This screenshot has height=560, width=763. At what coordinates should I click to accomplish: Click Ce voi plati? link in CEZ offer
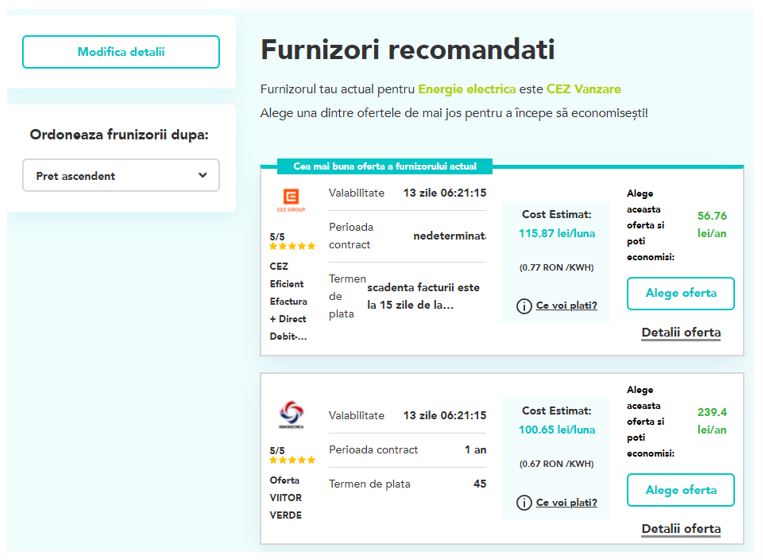coord(566,306)
